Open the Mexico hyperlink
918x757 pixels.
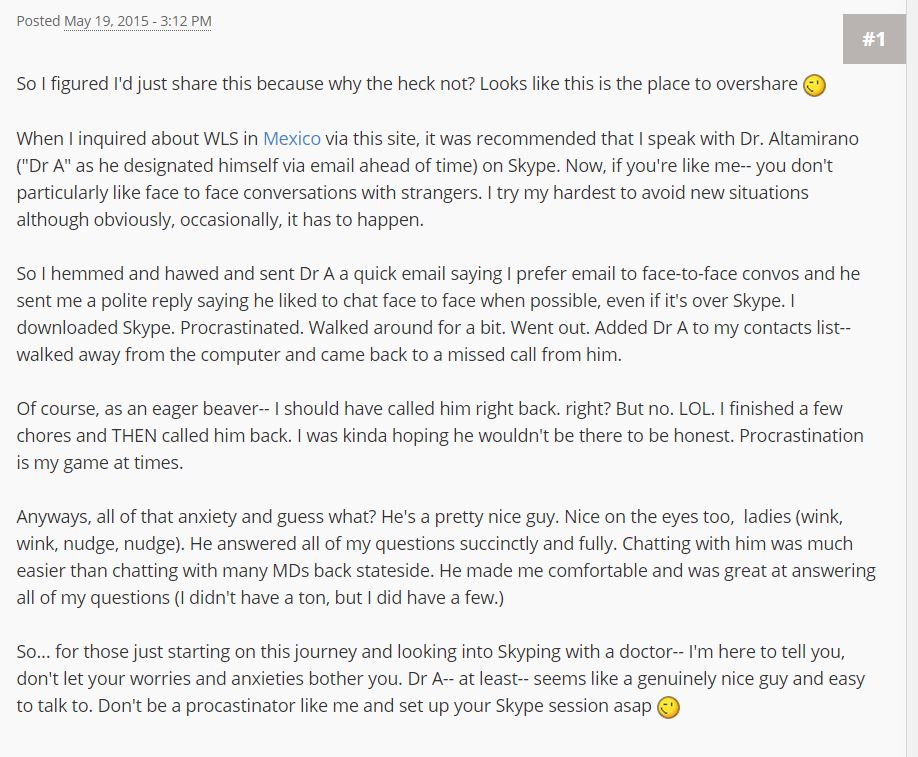[292, 139]
